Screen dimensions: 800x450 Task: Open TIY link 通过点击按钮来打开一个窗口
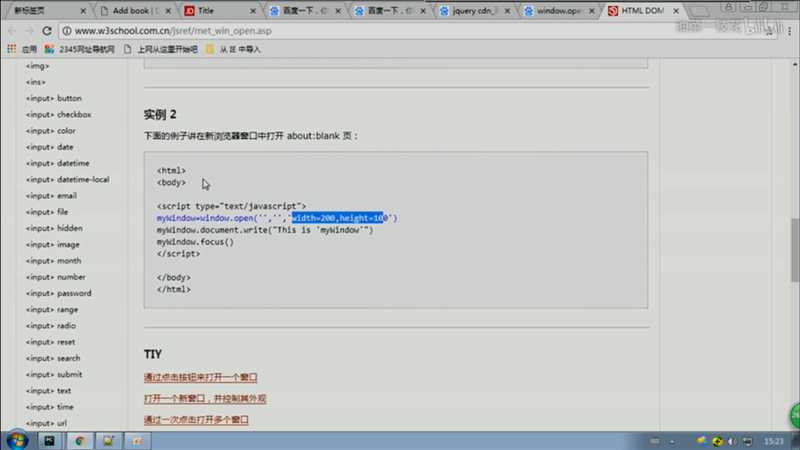point(201,378)
